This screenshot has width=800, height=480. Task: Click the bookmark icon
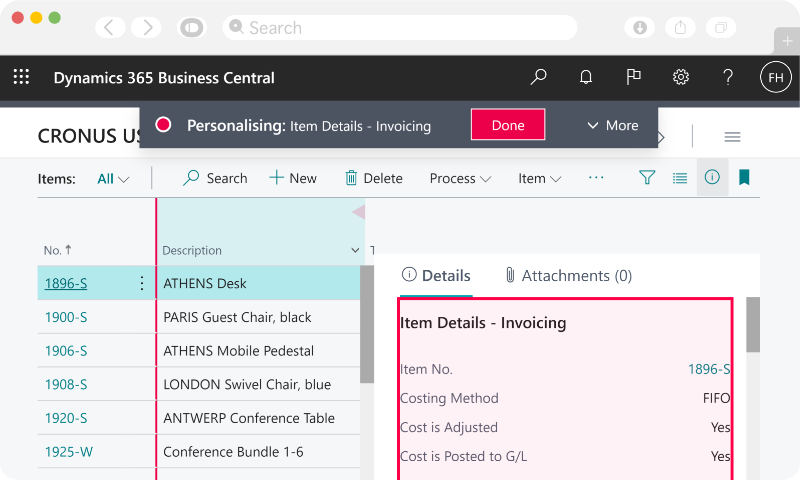744,177
